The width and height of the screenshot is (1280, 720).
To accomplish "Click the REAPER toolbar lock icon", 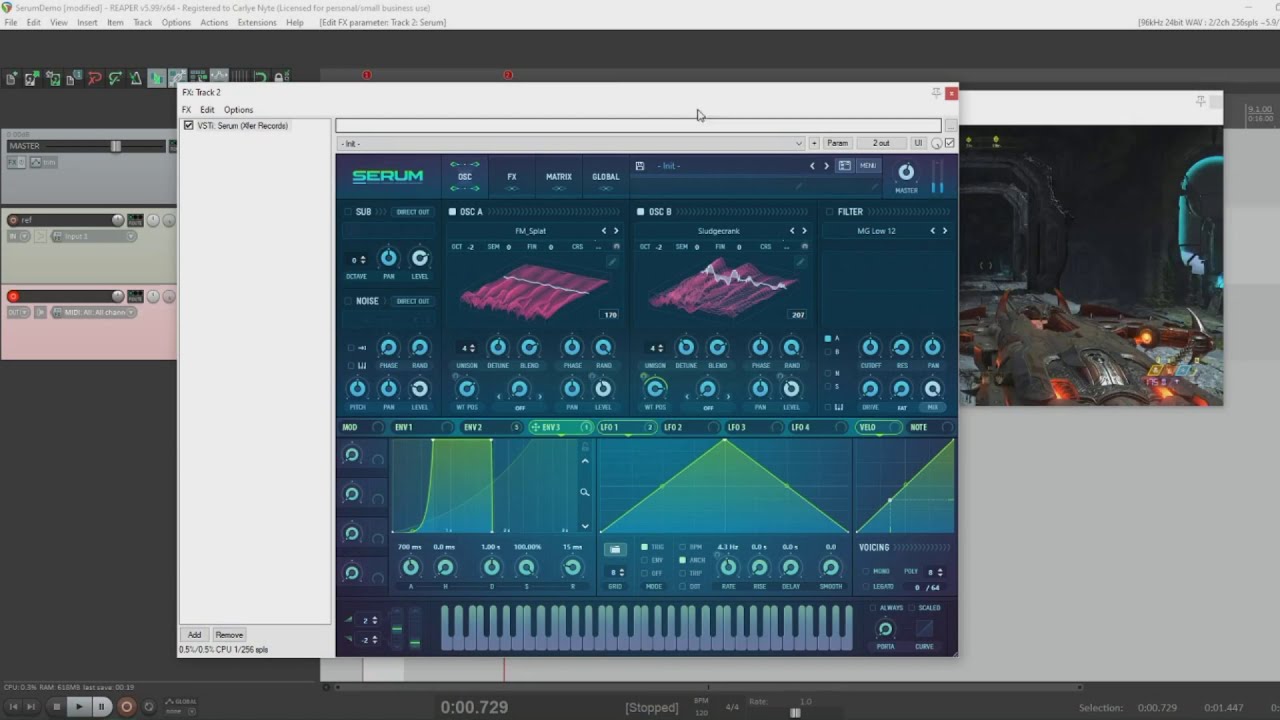I will (x=281, y=78).
